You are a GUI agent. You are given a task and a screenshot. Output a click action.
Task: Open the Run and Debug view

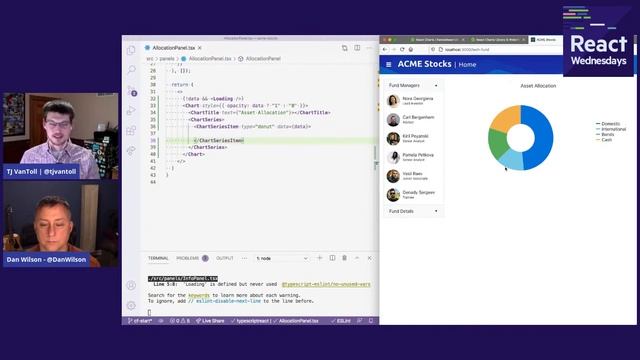[131, 111]
